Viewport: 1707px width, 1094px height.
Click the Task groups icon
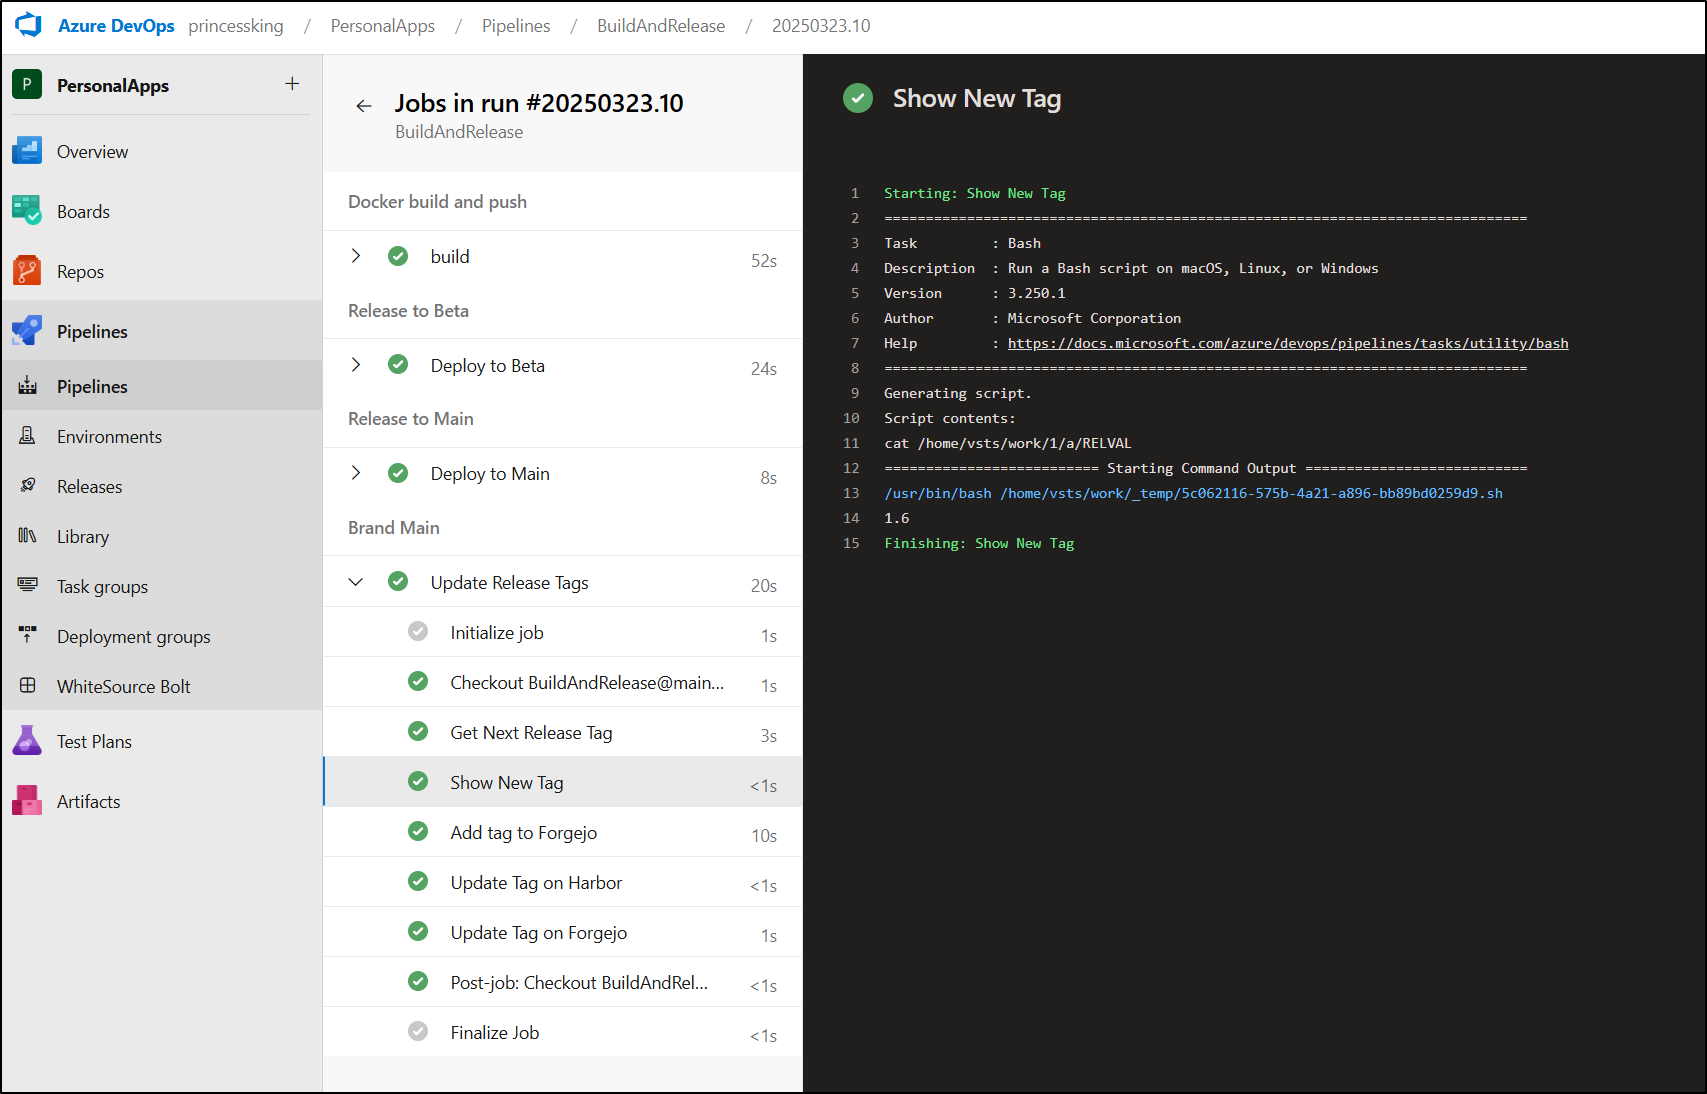tap(28, 586)
